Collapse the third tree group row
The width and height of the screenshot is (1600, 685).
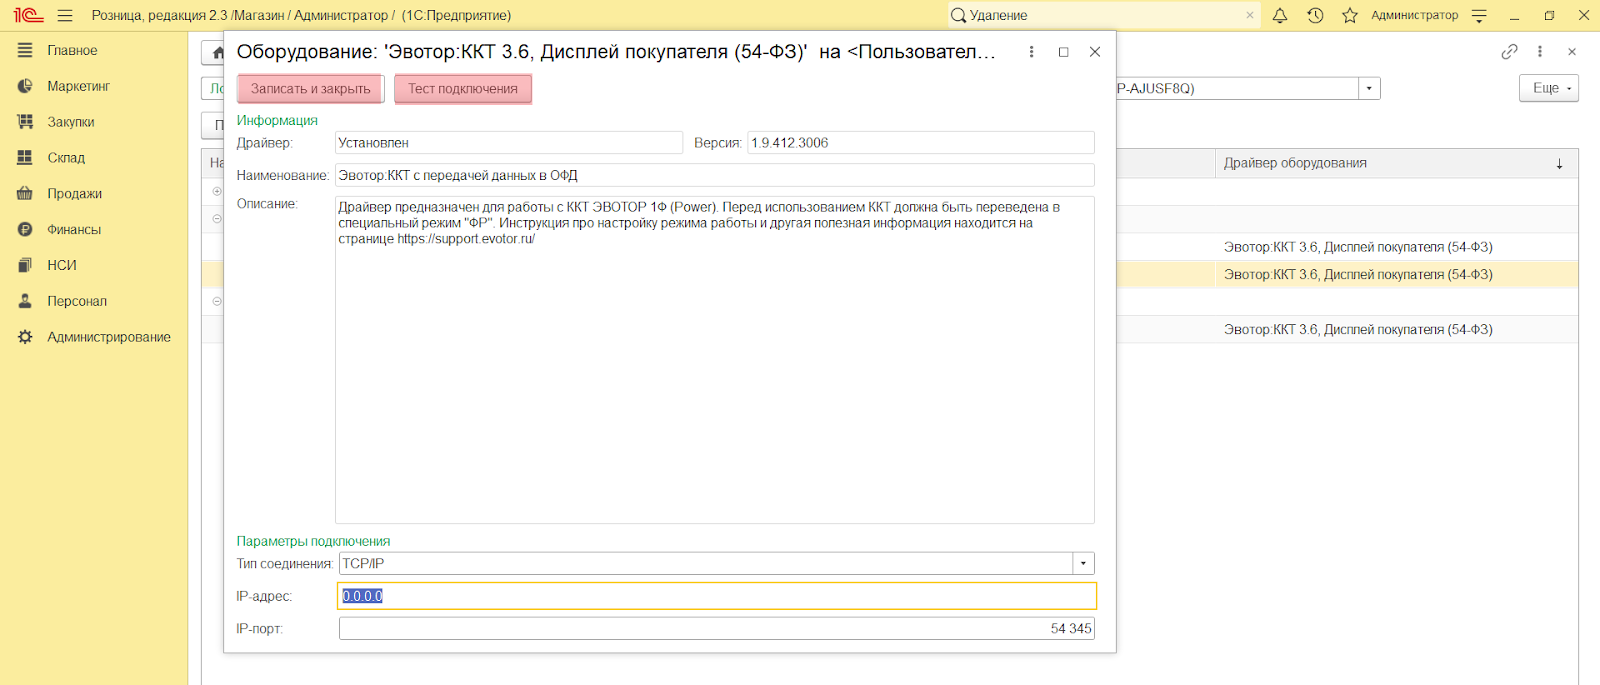[217, 301]
